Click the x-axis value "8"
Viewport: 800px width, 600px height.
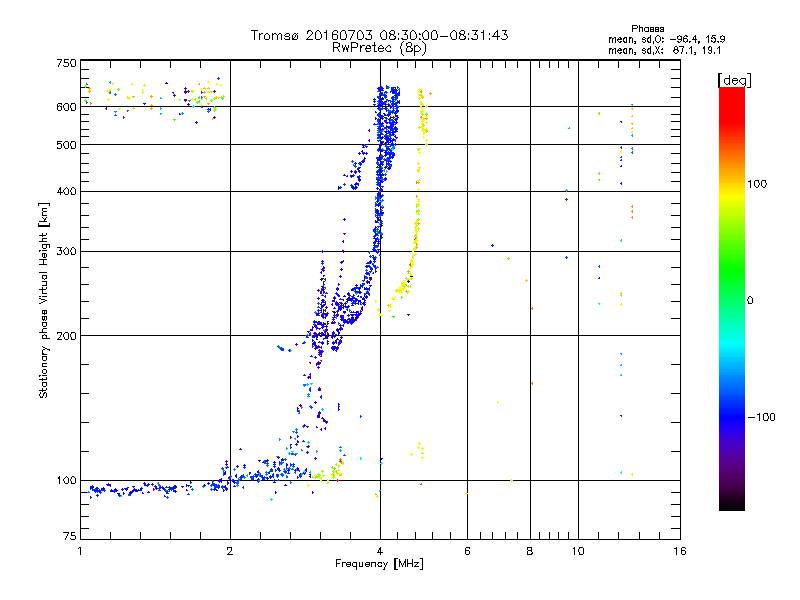530,551
